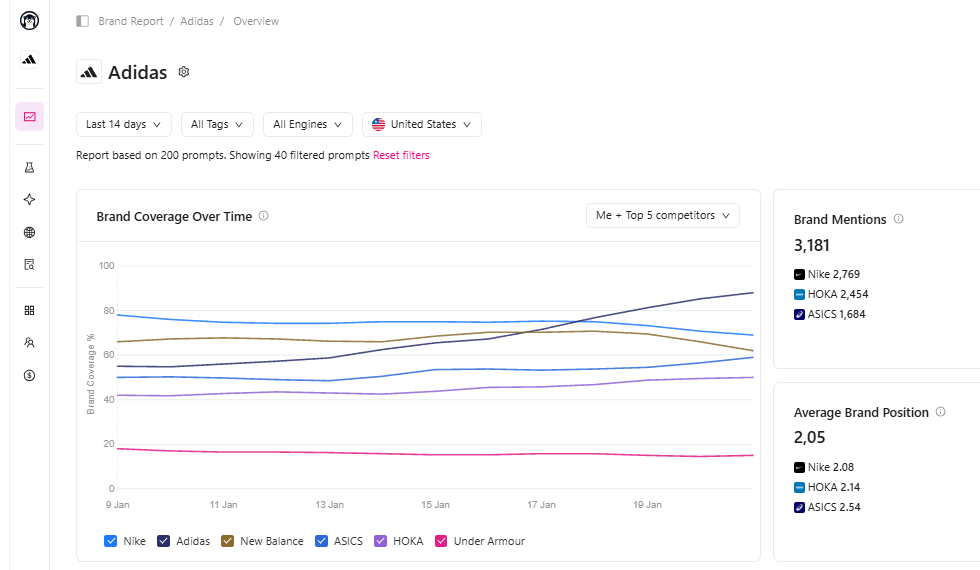Open Adidas brand settings gear

(184, 72)
